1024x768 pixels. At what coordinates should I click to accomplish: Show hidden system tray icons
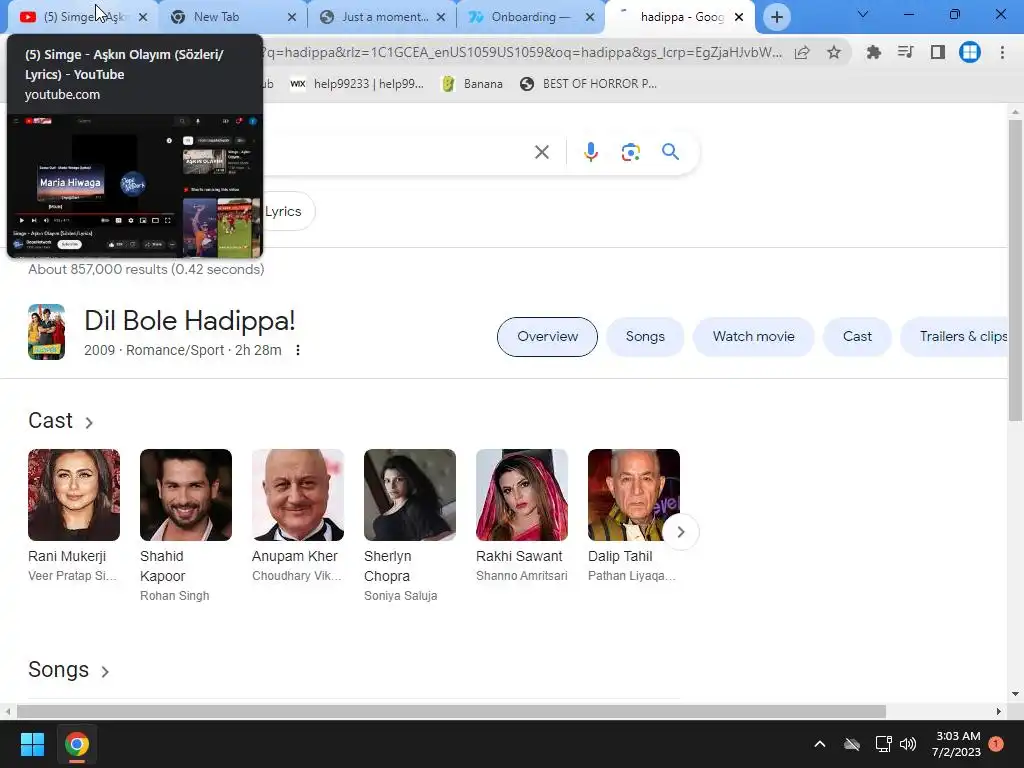[x=820, y=744]
